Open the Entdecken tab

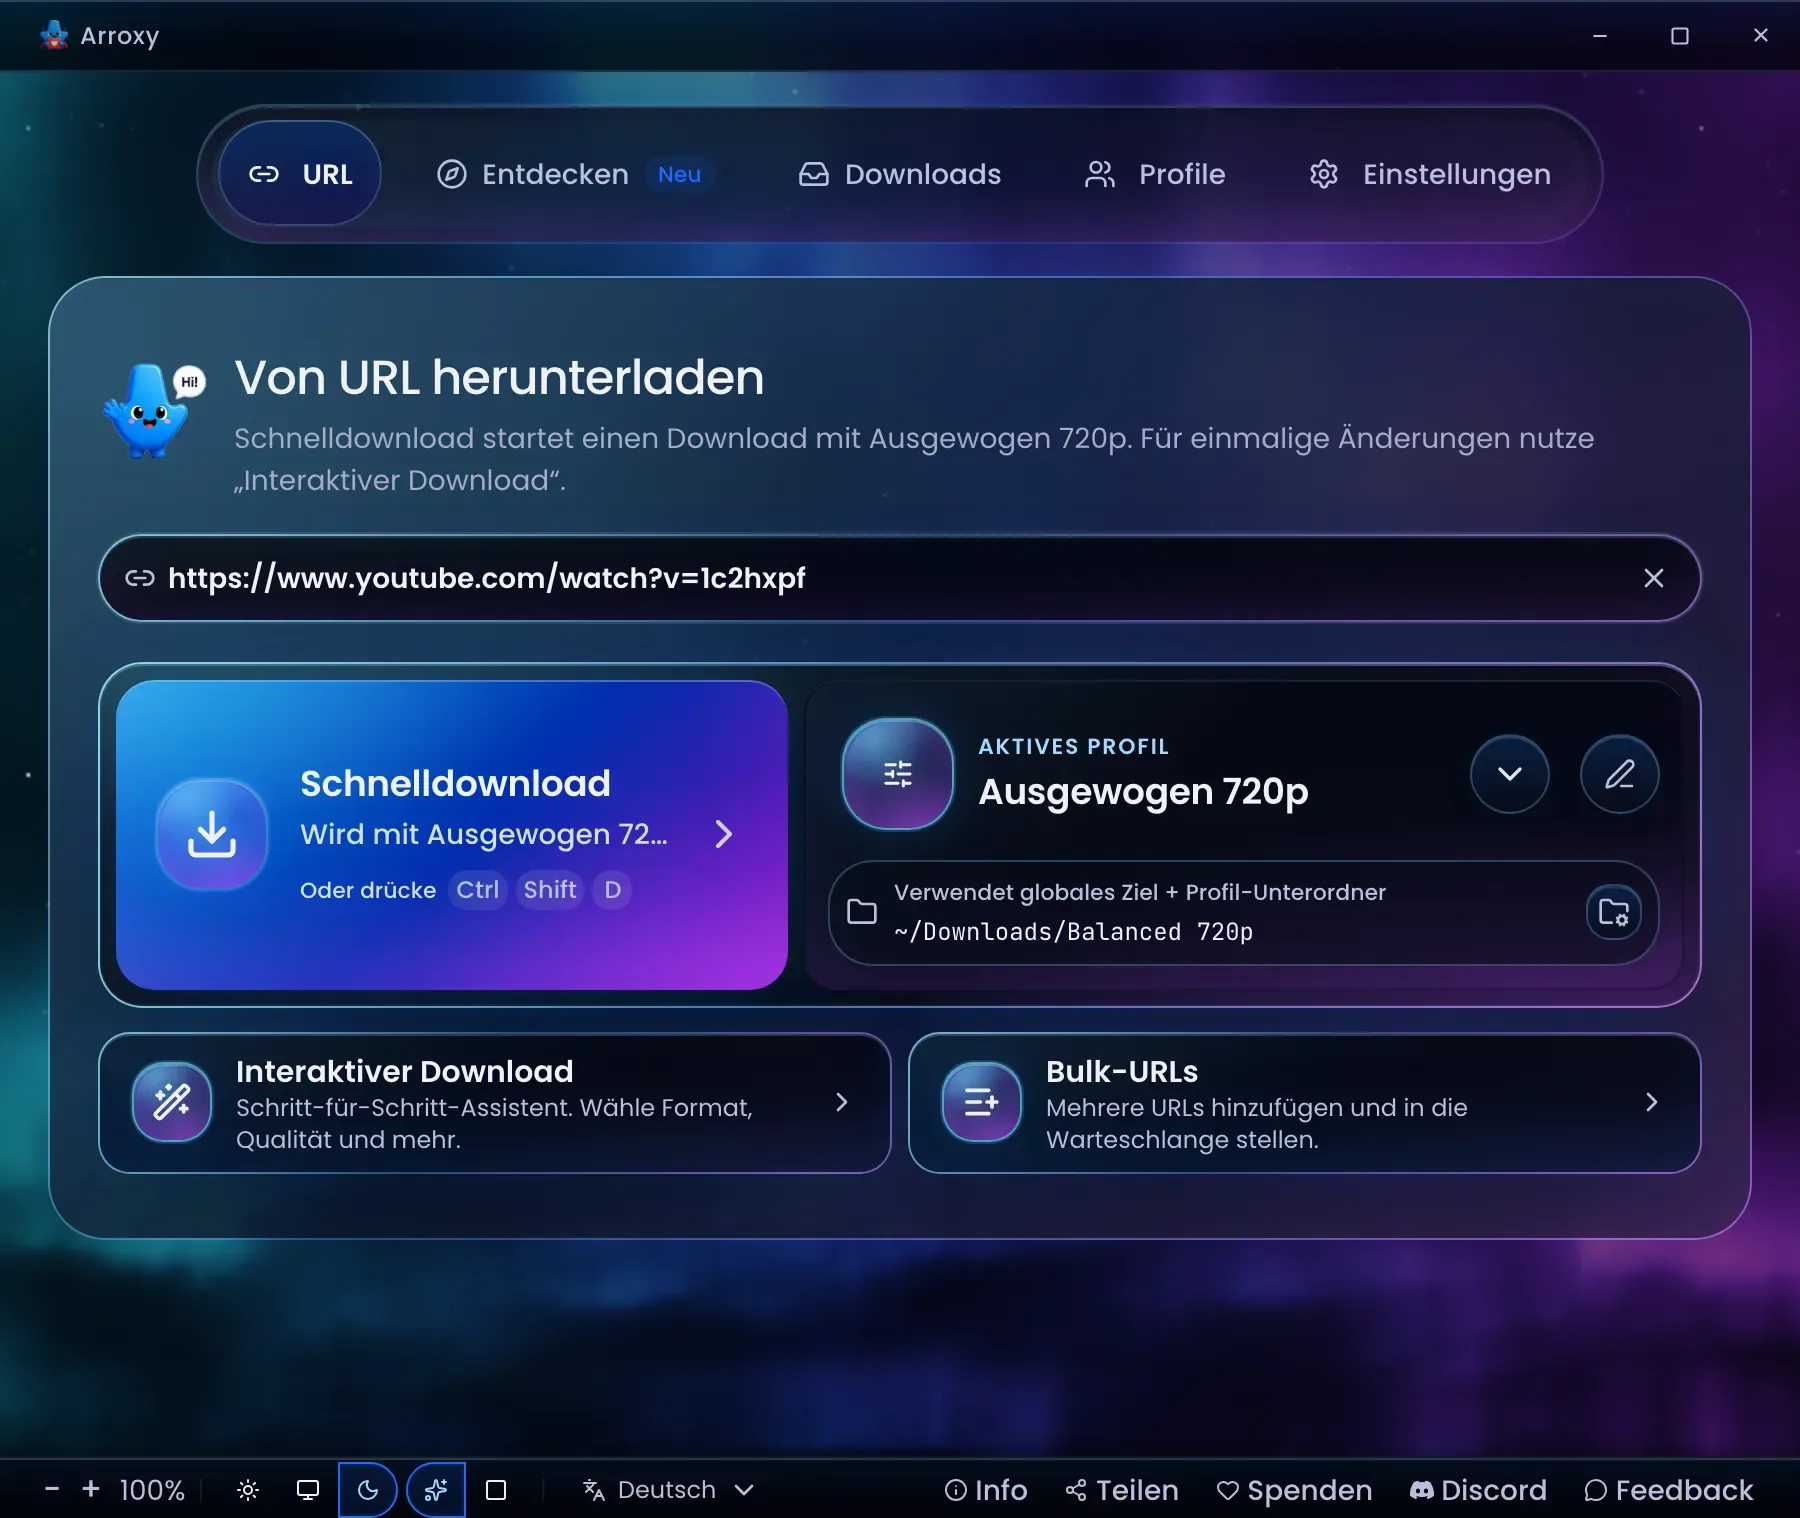576,174
